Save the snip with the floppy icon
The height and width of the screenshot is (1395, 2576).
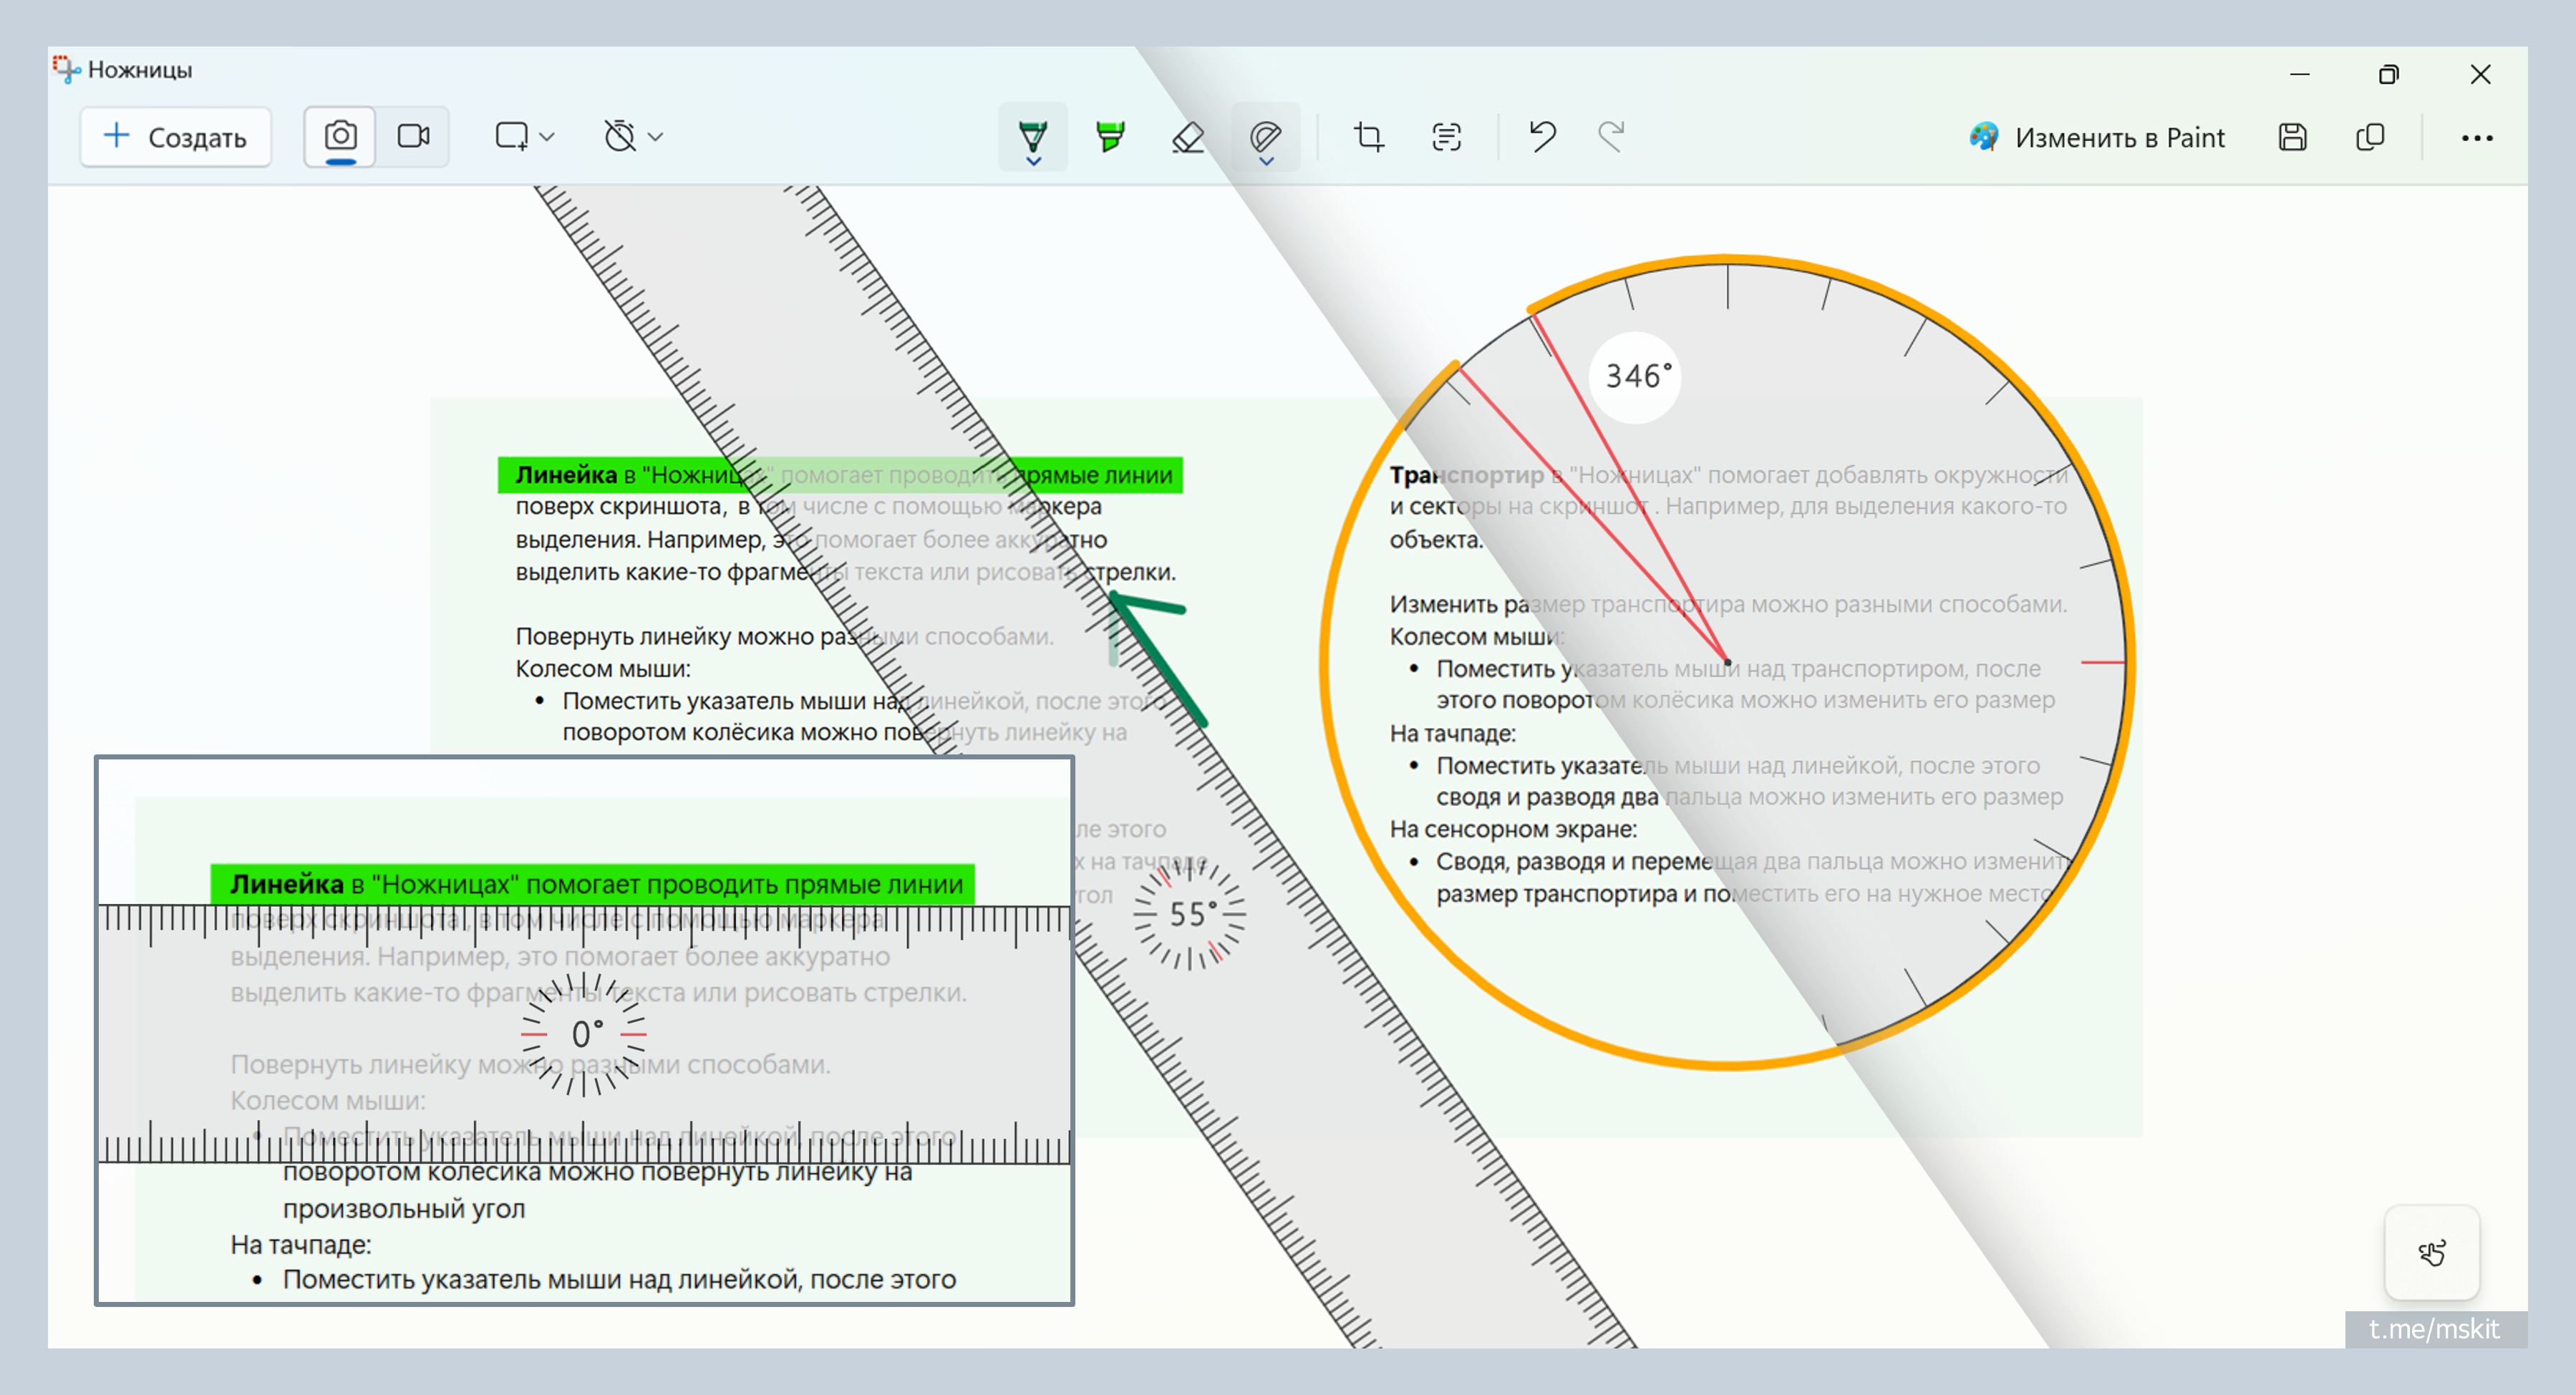pyautogui.click(x=2293, y=137)
